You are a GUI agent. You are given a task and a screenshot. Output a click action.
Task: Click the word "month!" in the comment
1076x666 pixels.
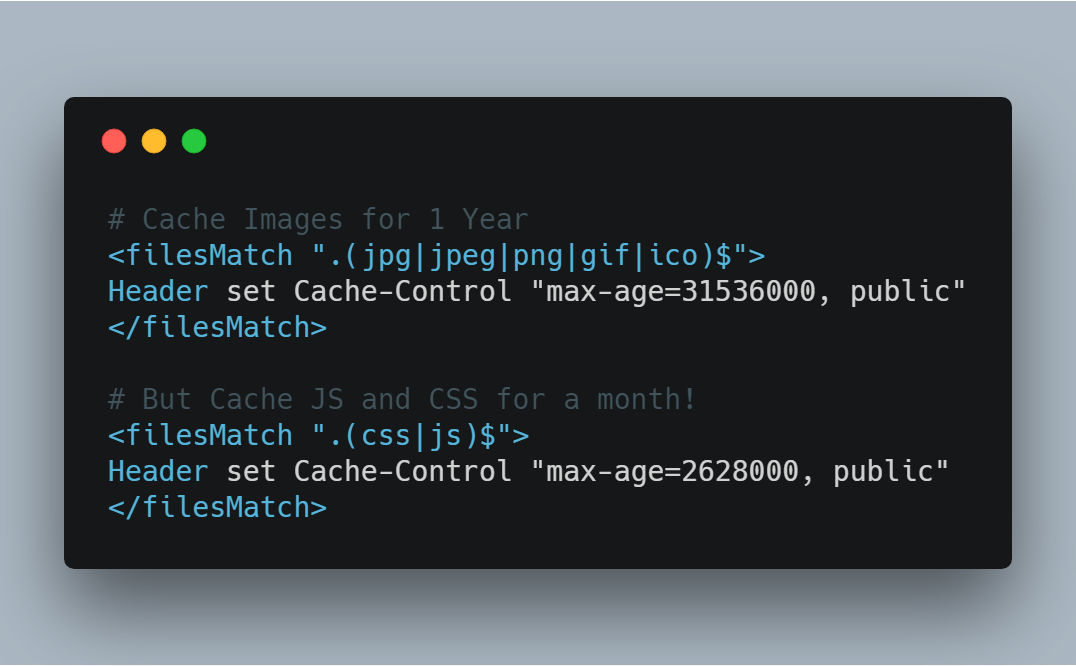tap(647, 399)
